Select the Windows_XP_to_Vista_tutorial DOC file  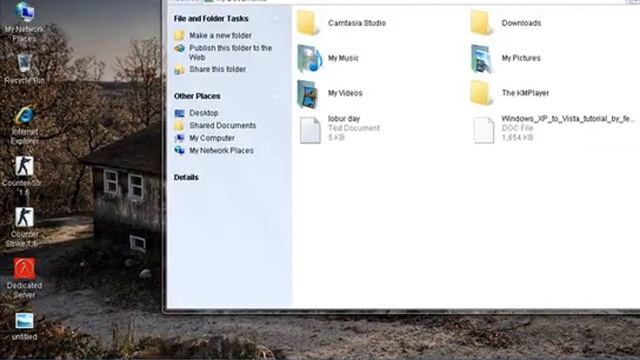tap(554, 129)
